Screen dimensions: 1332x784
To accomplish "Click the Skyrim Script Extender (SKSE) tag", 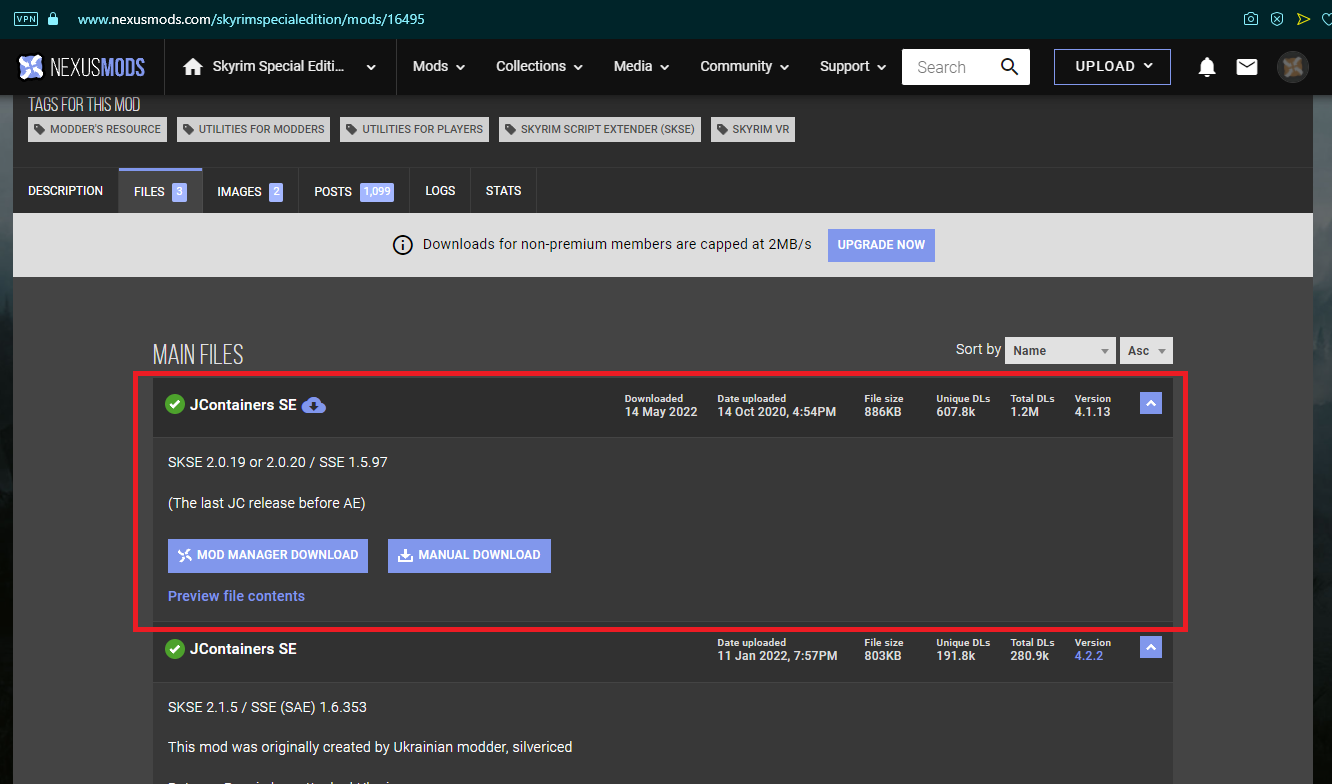I will click(x=600, y=129).
